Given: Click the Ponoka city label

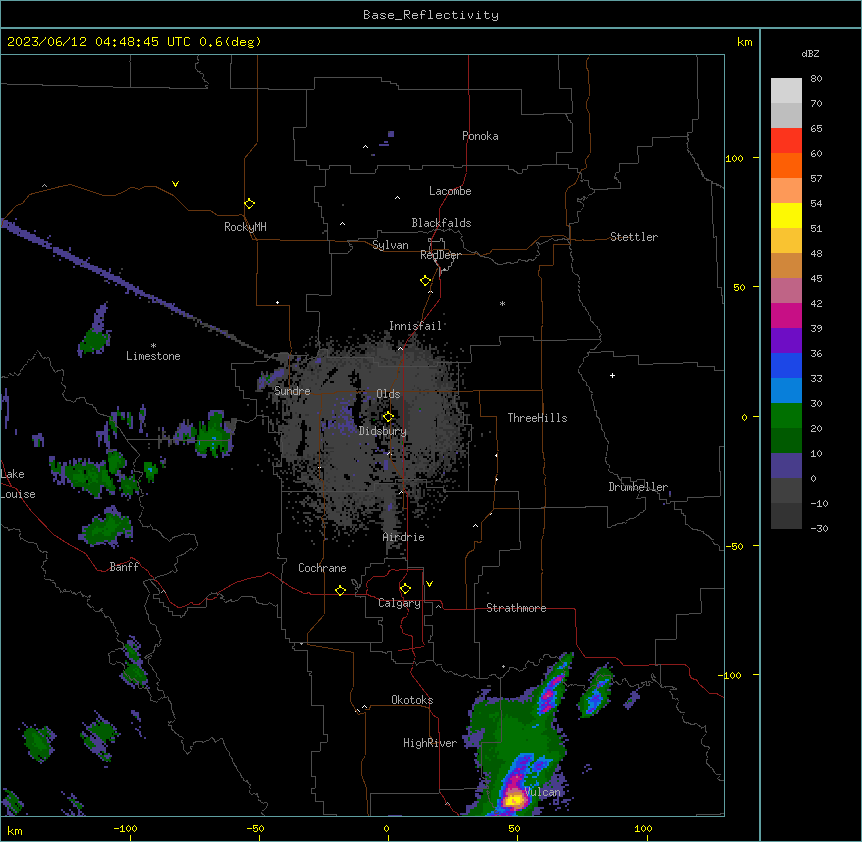Looking at the screenshot, I should click(x=480, y=136).
